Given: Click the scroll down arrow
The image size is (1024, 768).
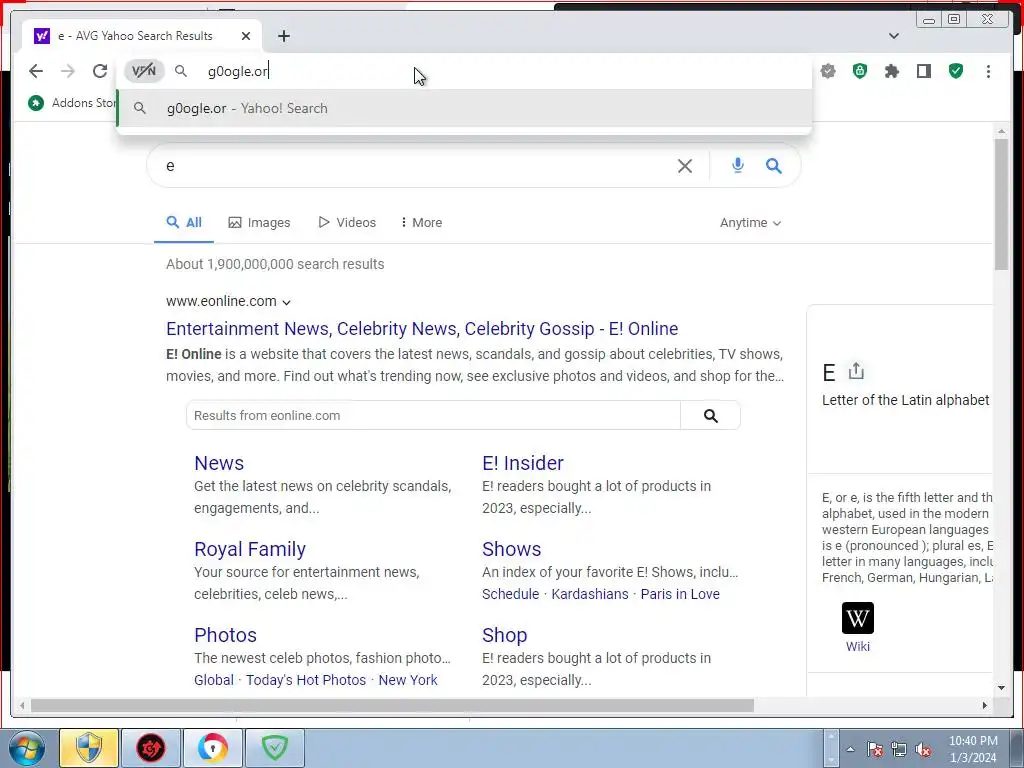Looking at the screenshot, I should click(1001, 688).
